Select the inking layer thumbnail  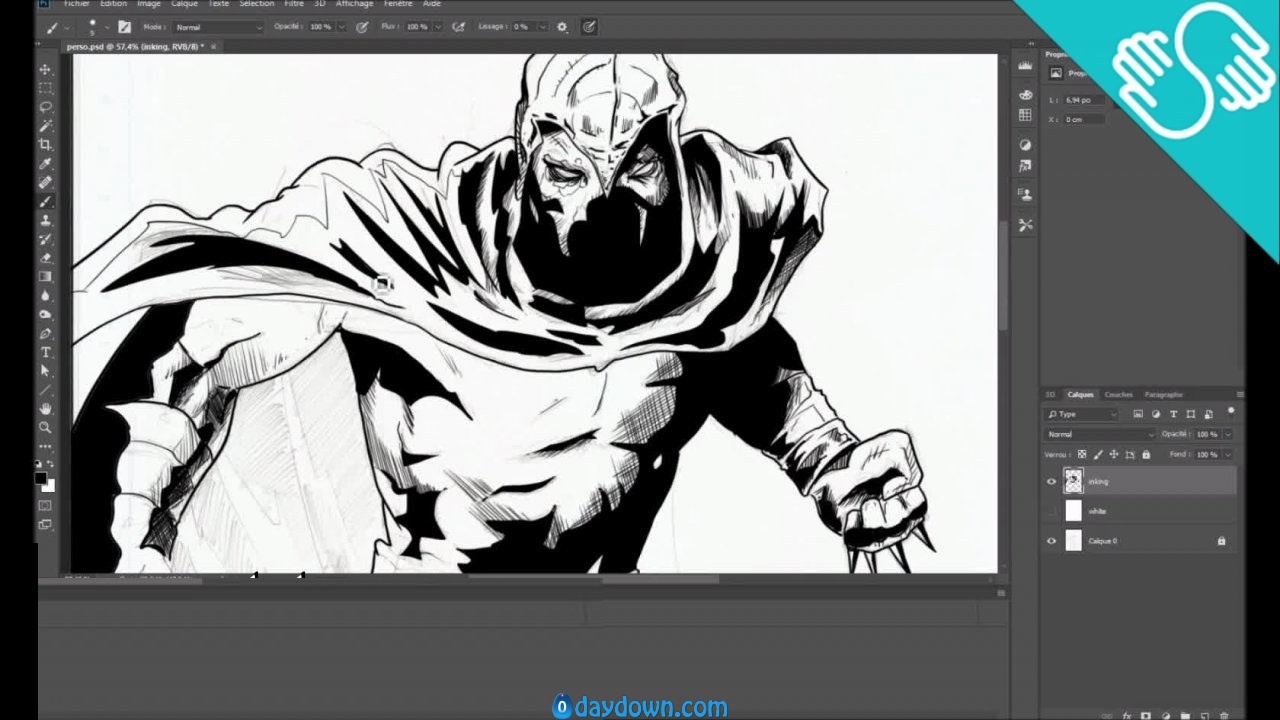(1073, 481)
